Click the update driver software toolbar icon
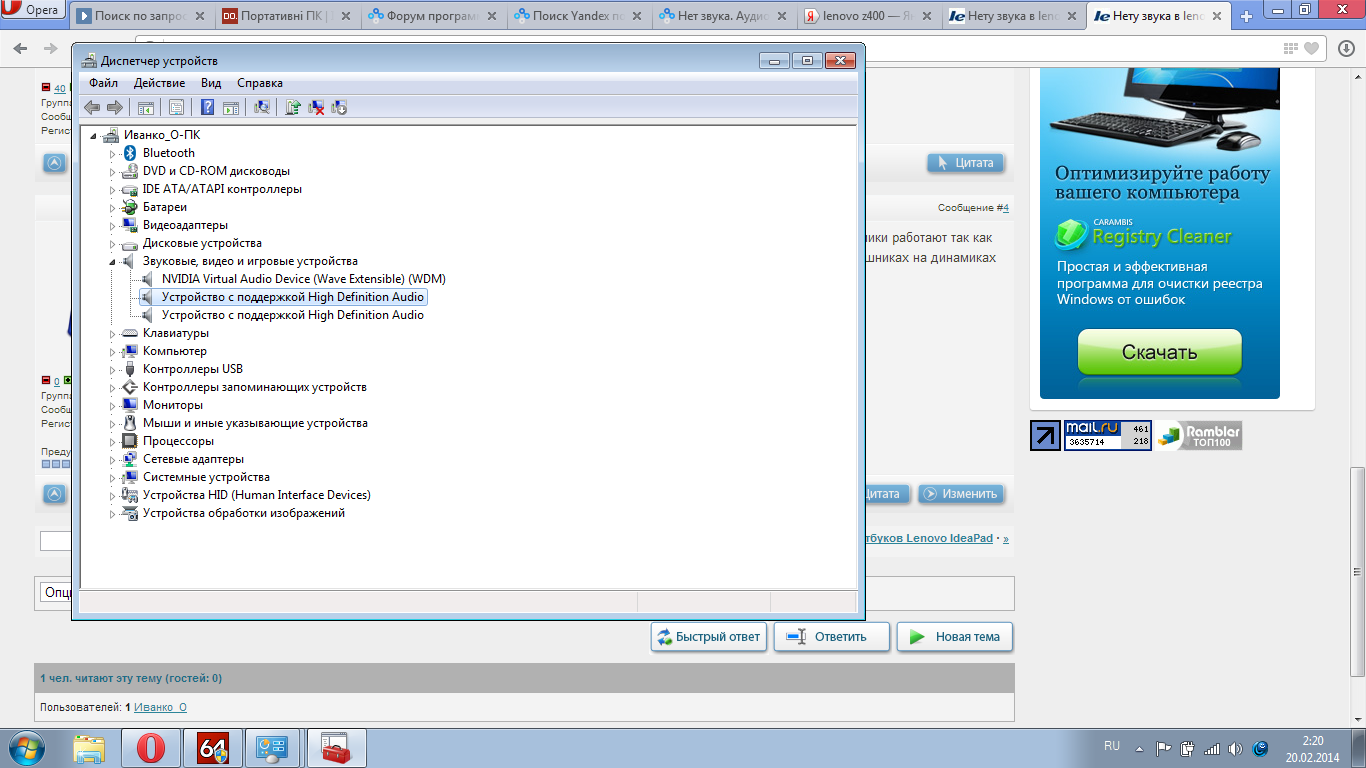This screenshot has width=1366, height=768. coord(293,107)
